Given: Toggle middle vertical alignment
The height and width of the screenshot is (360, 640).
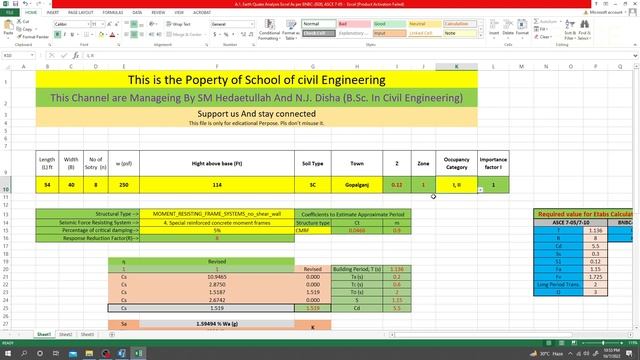Looking at the screenshot, I should click(134, 24).
